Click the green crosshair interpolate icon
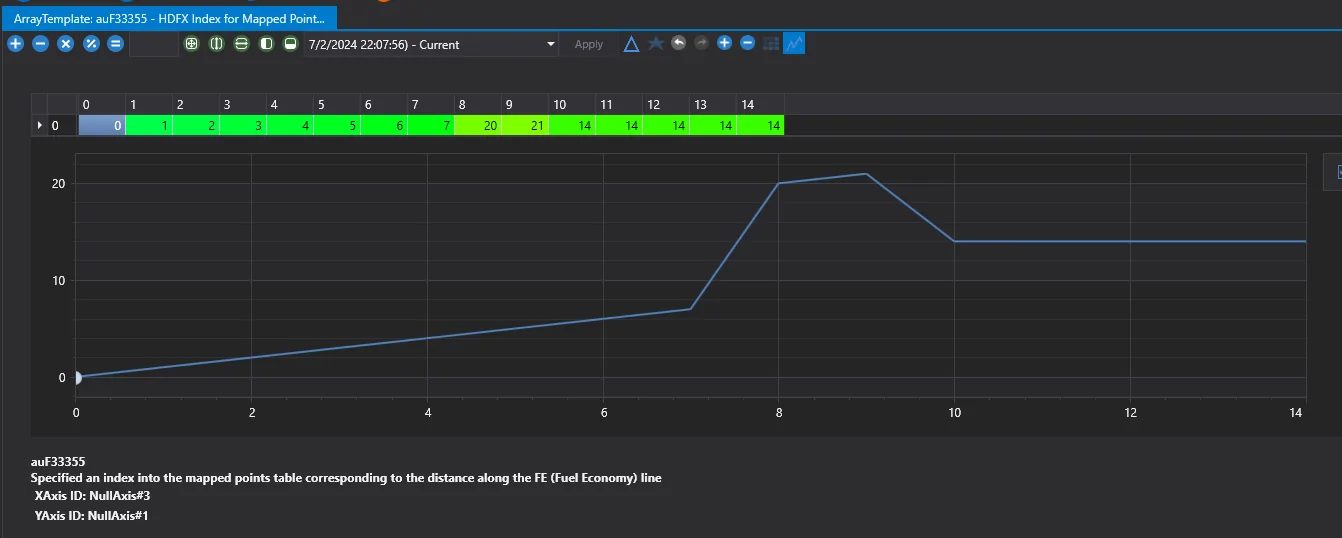1342x538 pixels. tap(192, 44)
